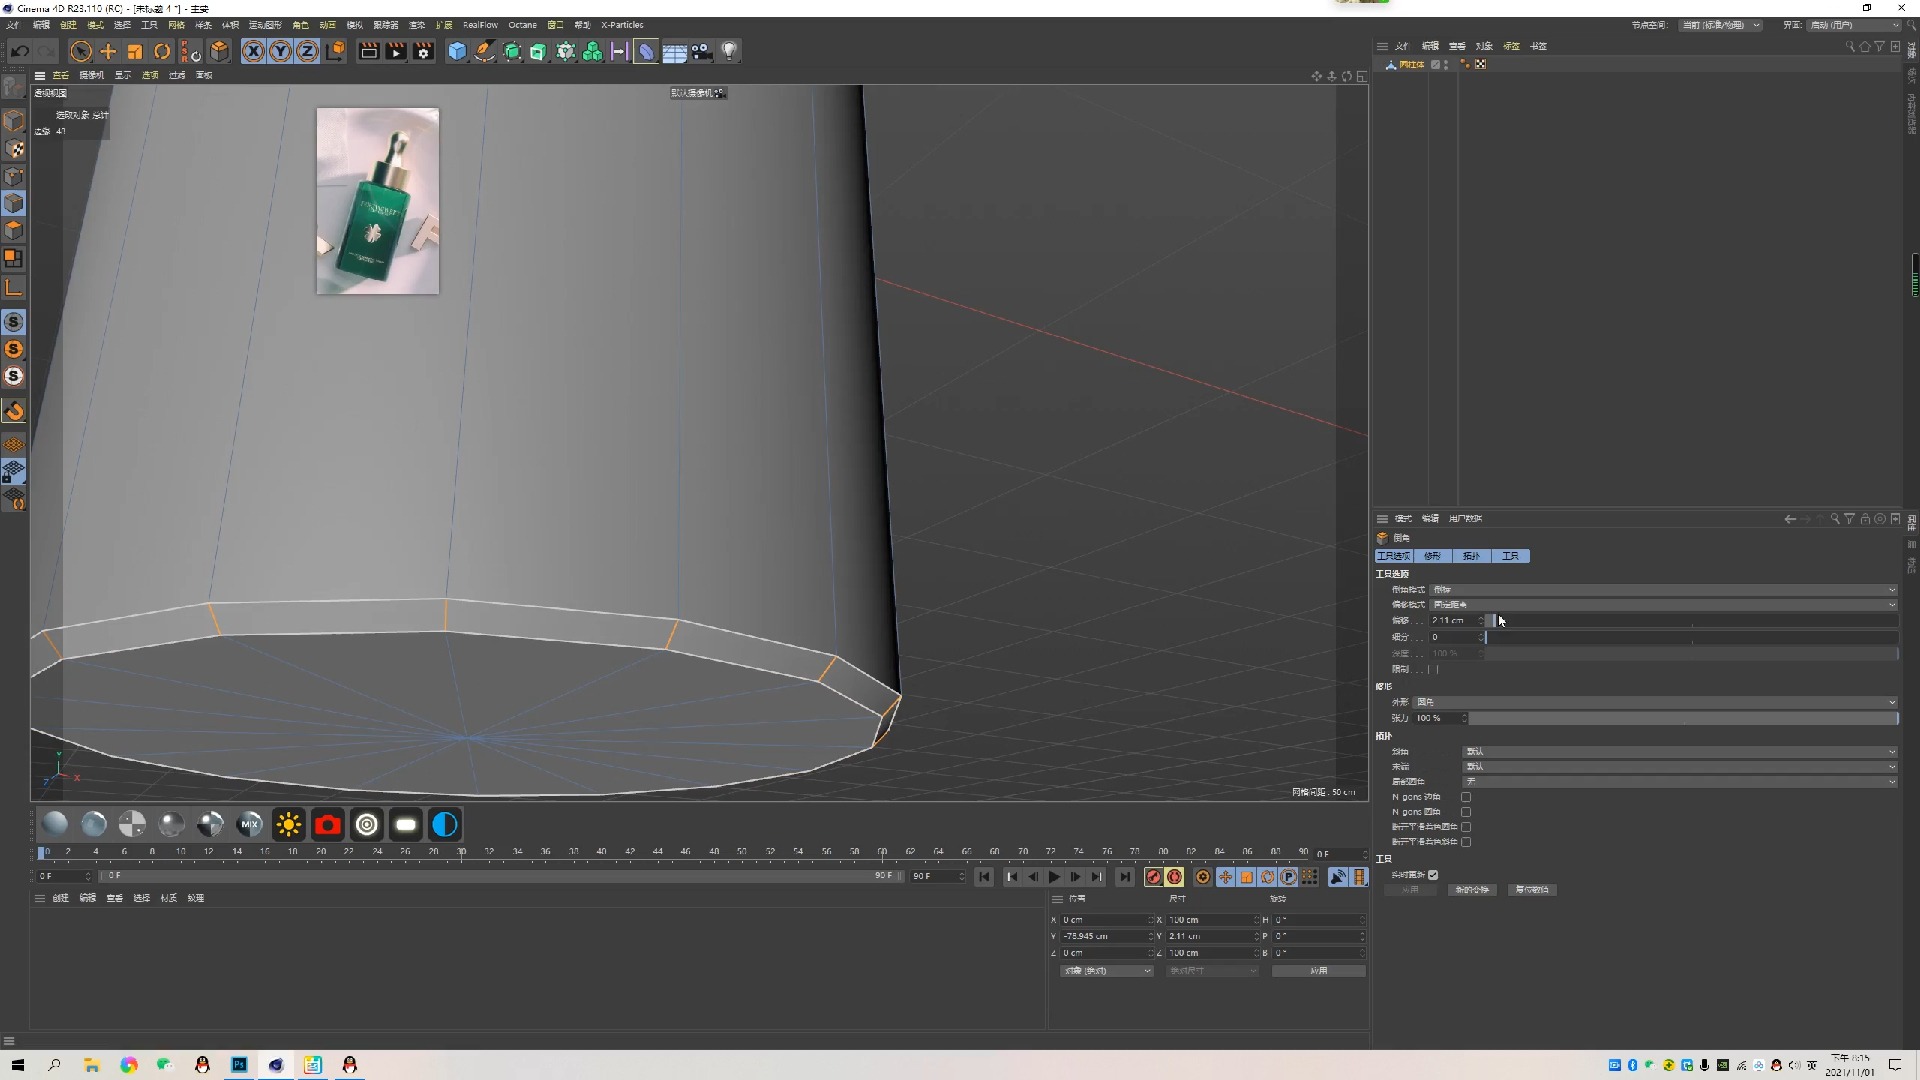Open the Light object icon
1920x1080 pixels.
729,51
